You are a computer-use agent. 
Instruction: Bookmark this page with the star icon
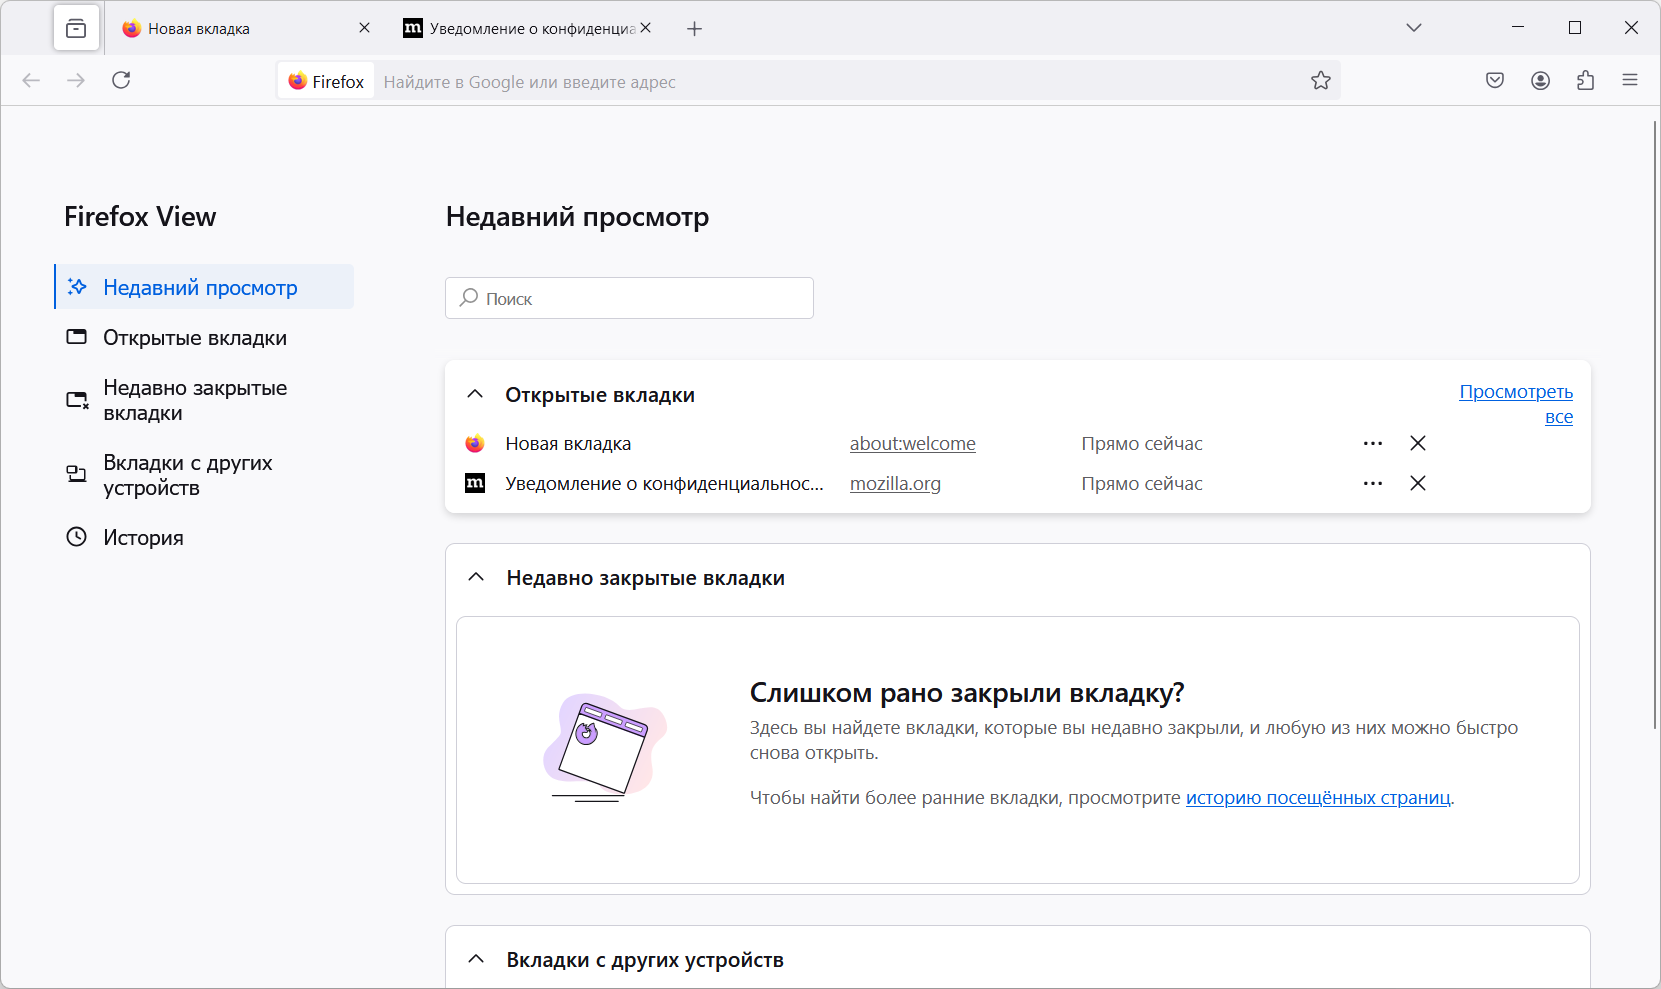pos(1321,81)
